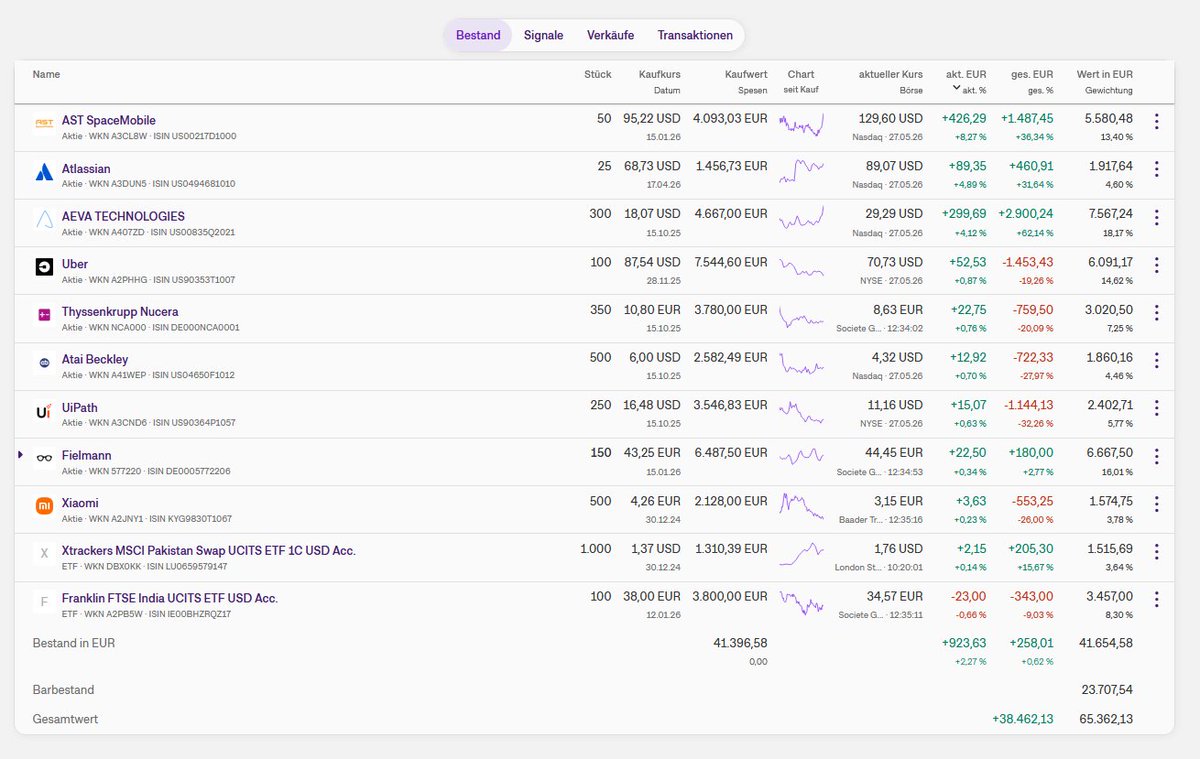Open the Atai Beckley stock link

pos(95,359)
